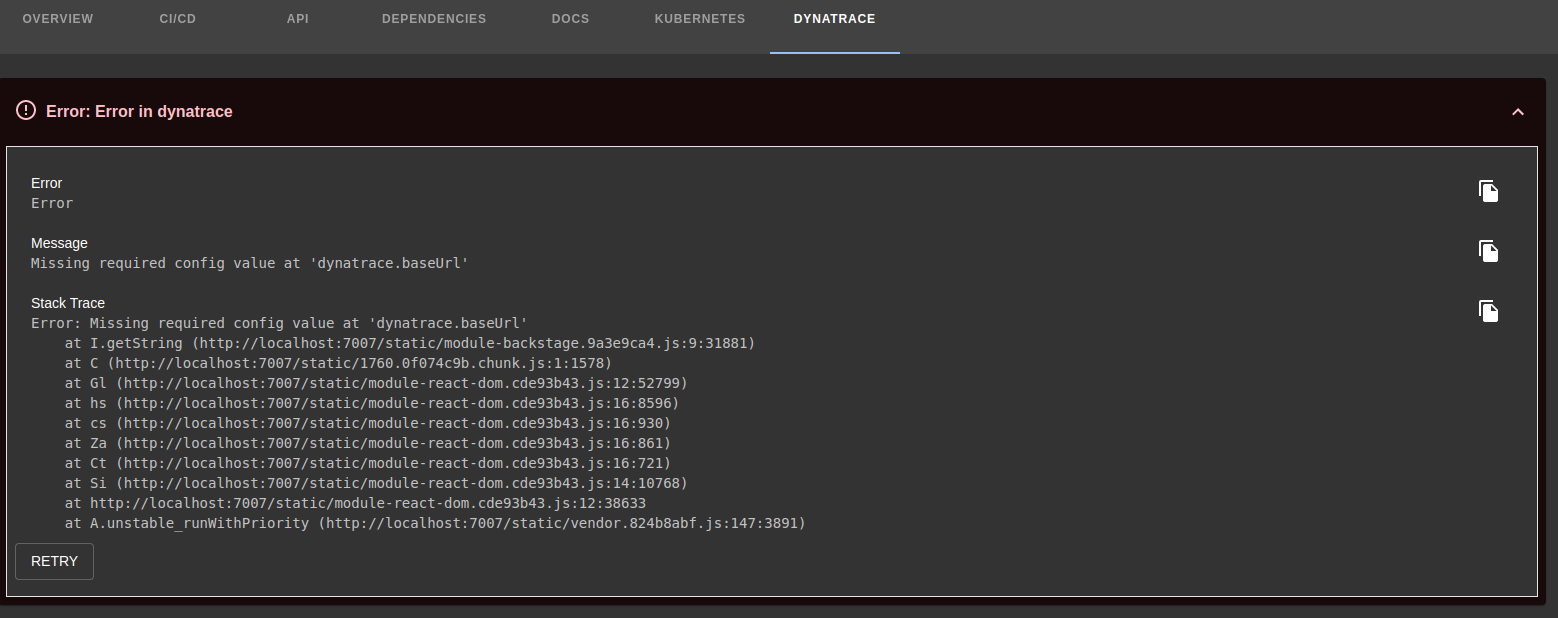Click the vendor.824b8abf.js stack frame entry

tap(434, 523)
